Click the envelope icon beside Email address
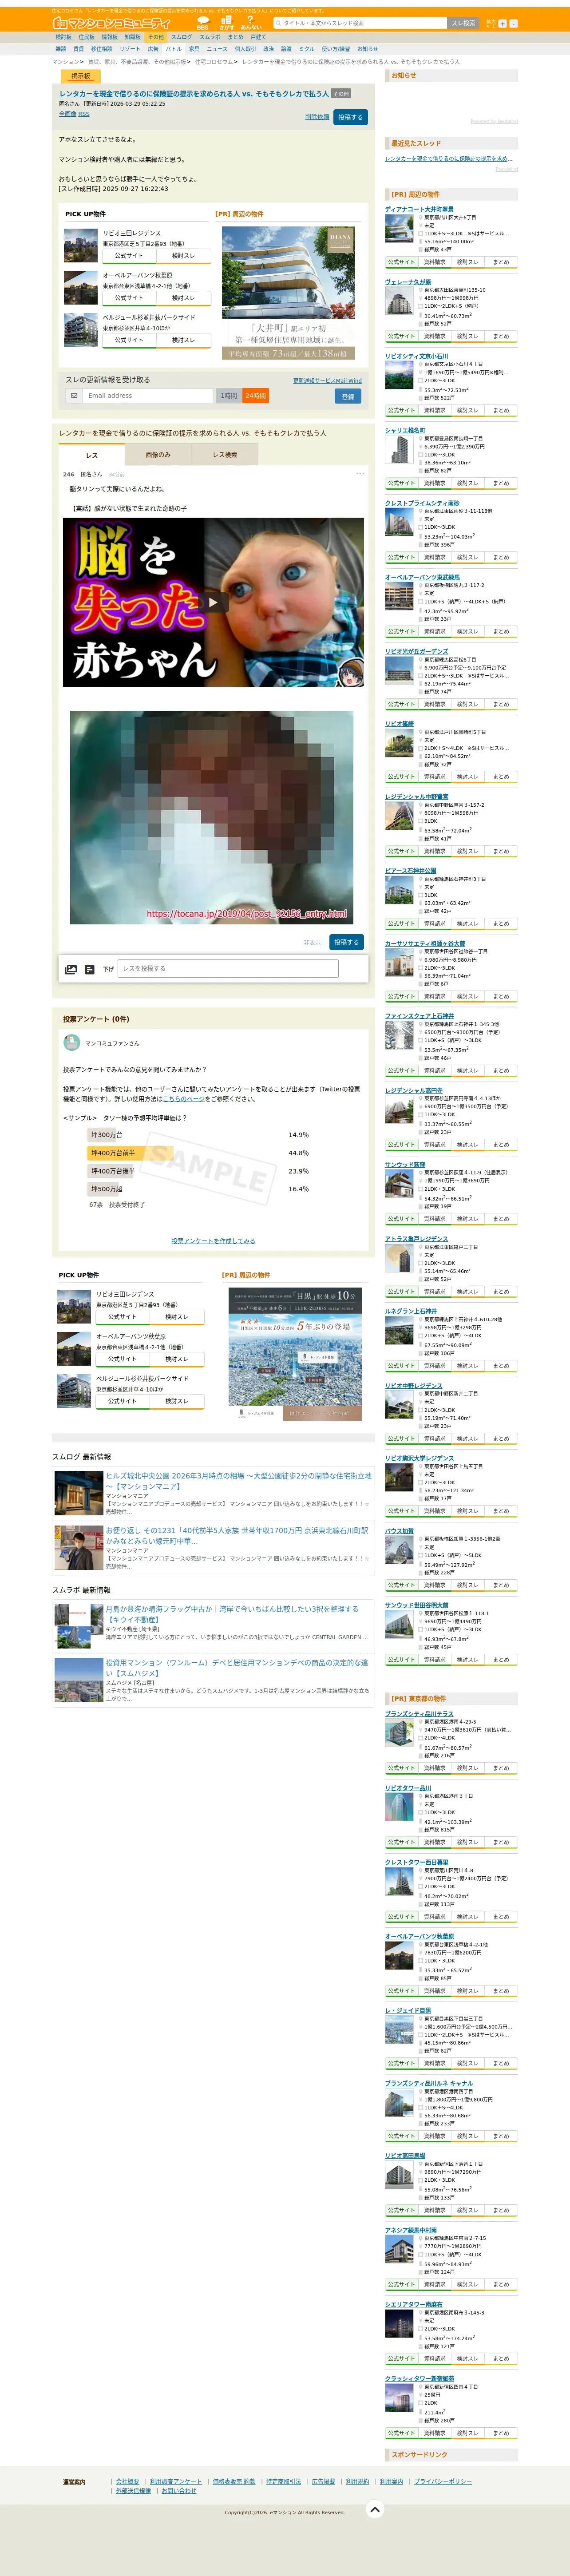The height and width of the screenshot is (2576, 570). (74, 395)
